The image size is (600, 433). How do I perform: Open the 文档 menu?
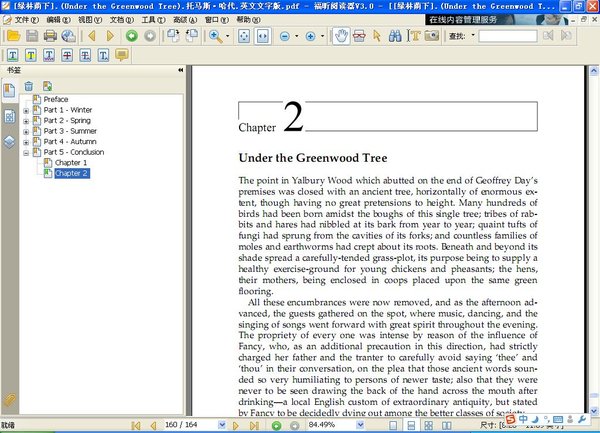pos(122,20)
